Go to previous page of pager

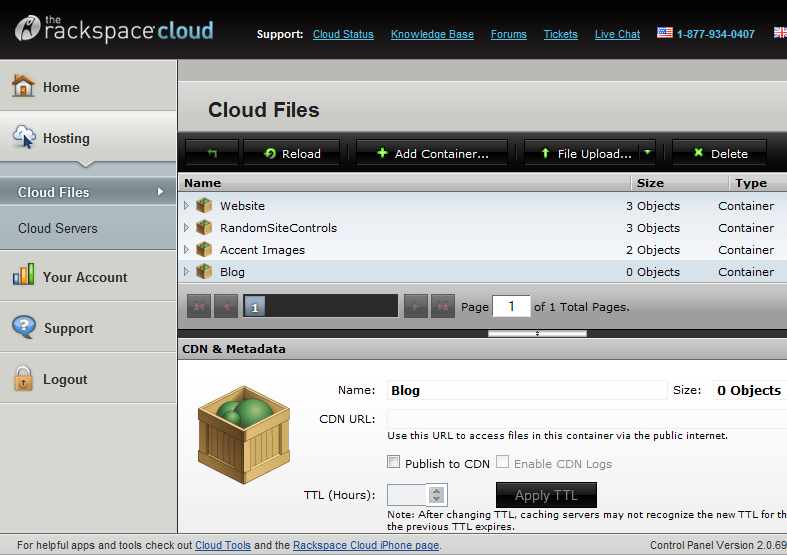[x=226, y=306]
